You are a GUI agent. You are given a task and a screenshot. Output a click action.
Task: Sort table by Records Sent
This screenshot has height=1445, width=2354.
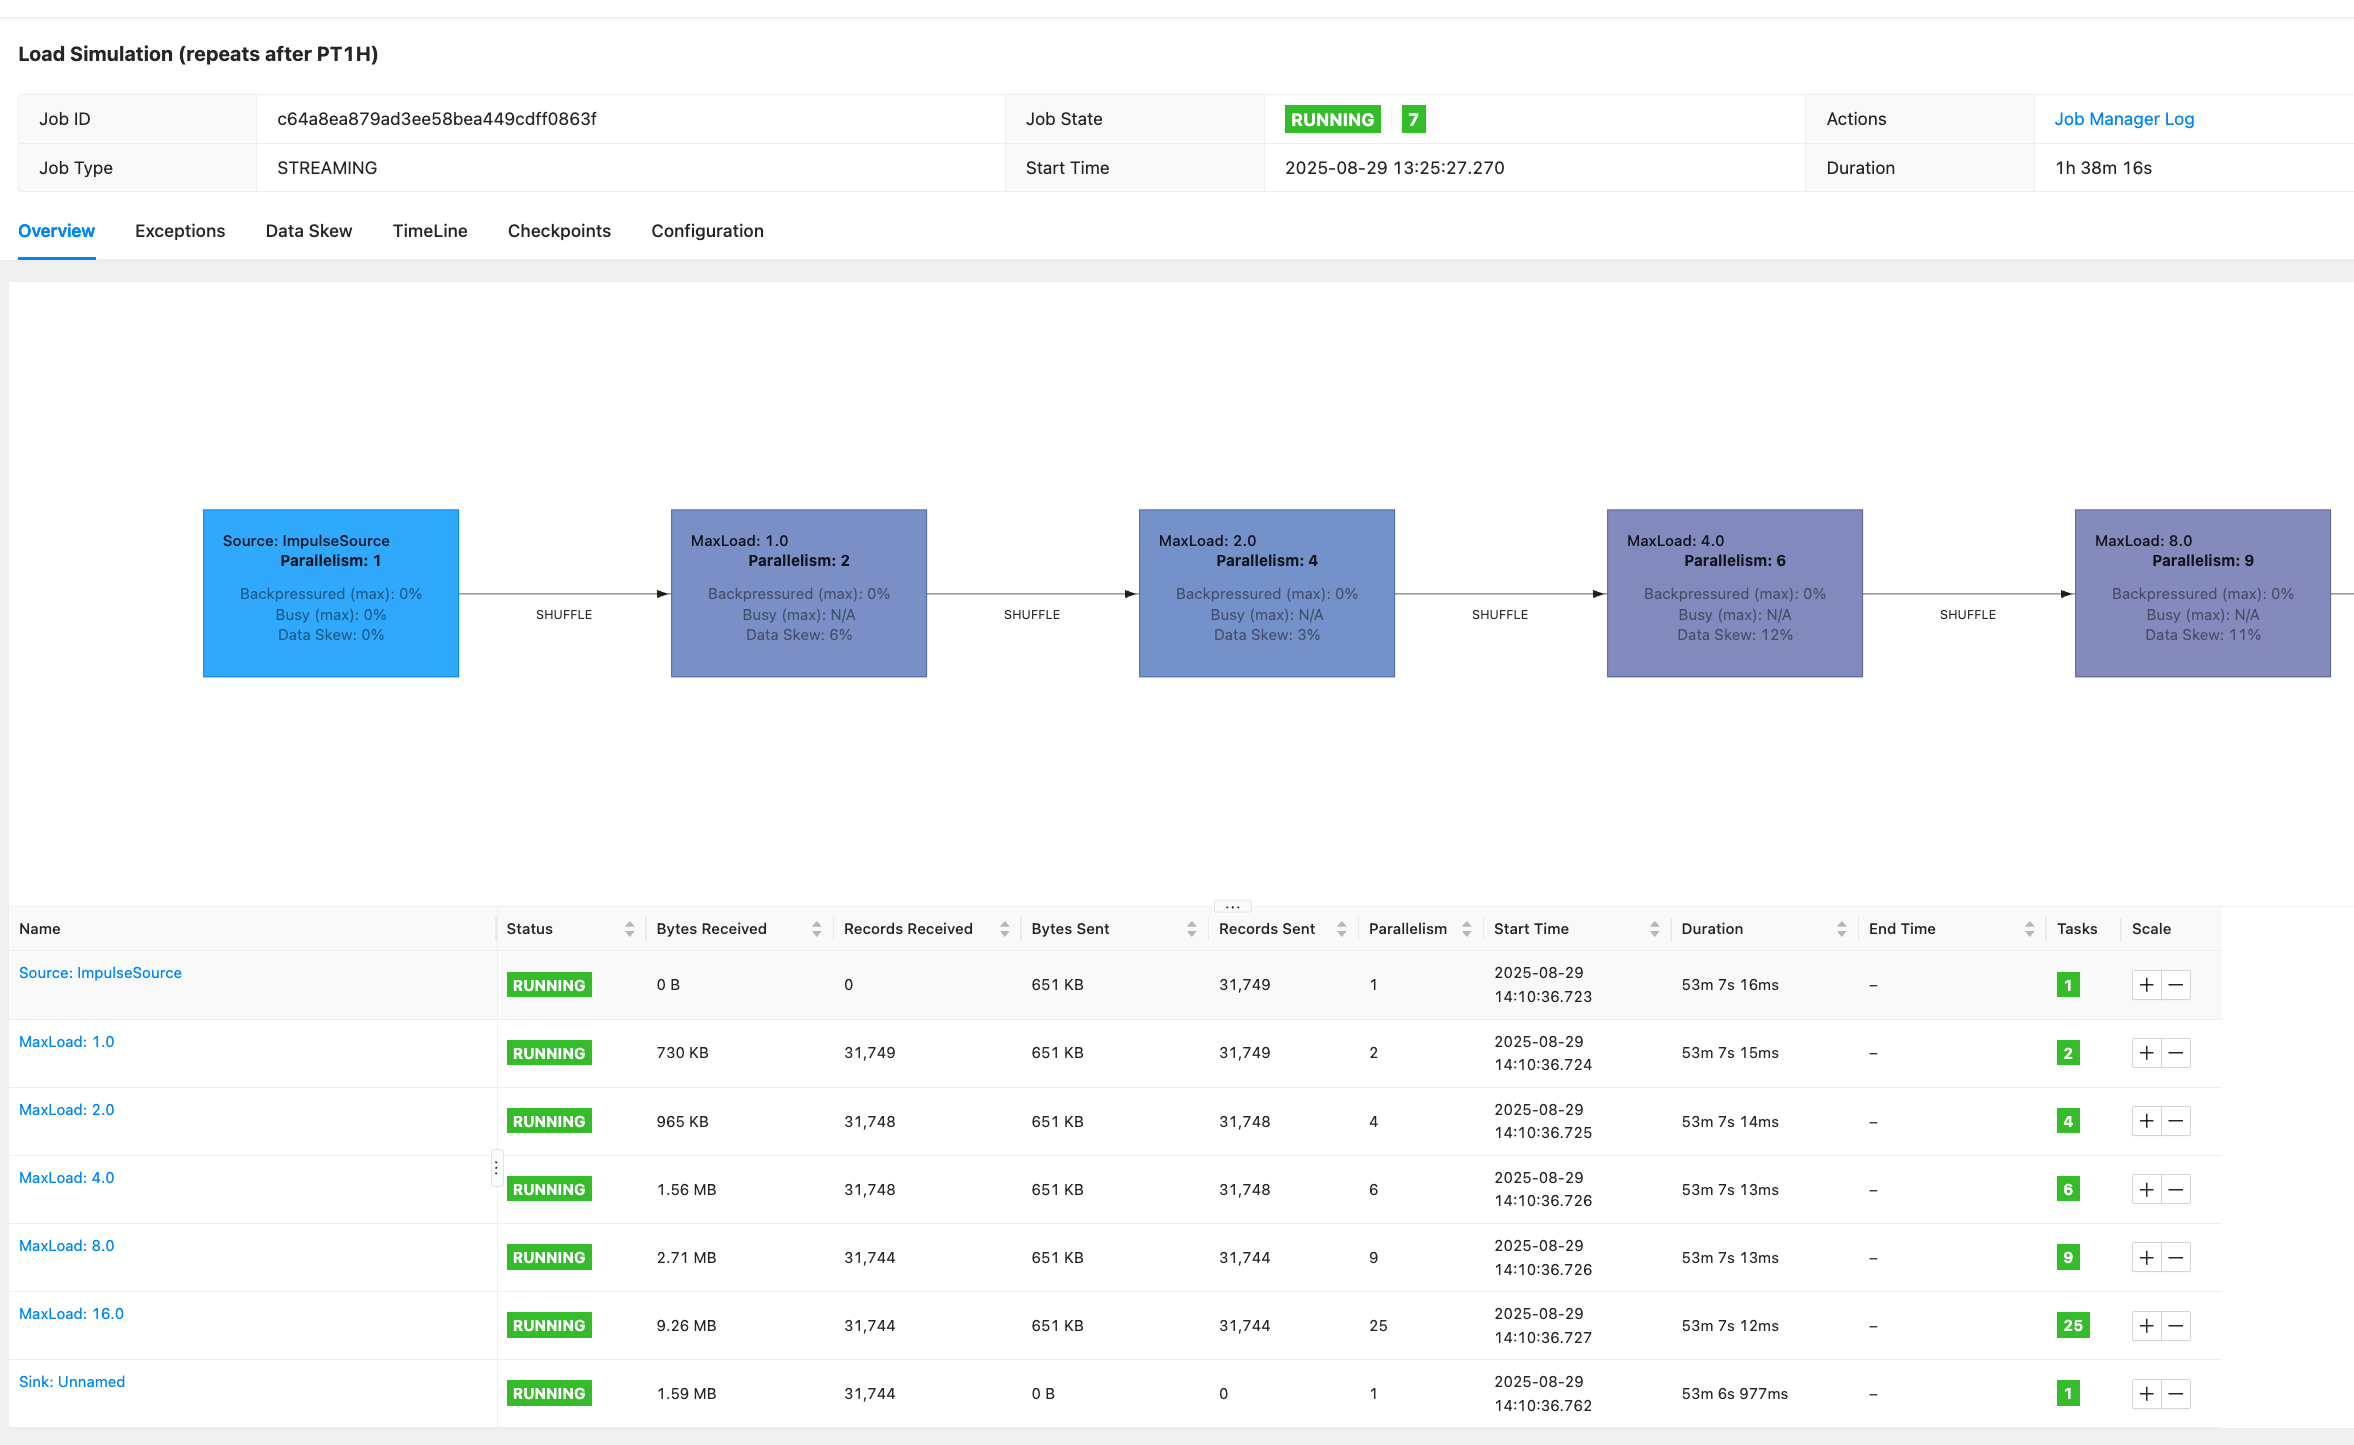tap(1341, 929)
